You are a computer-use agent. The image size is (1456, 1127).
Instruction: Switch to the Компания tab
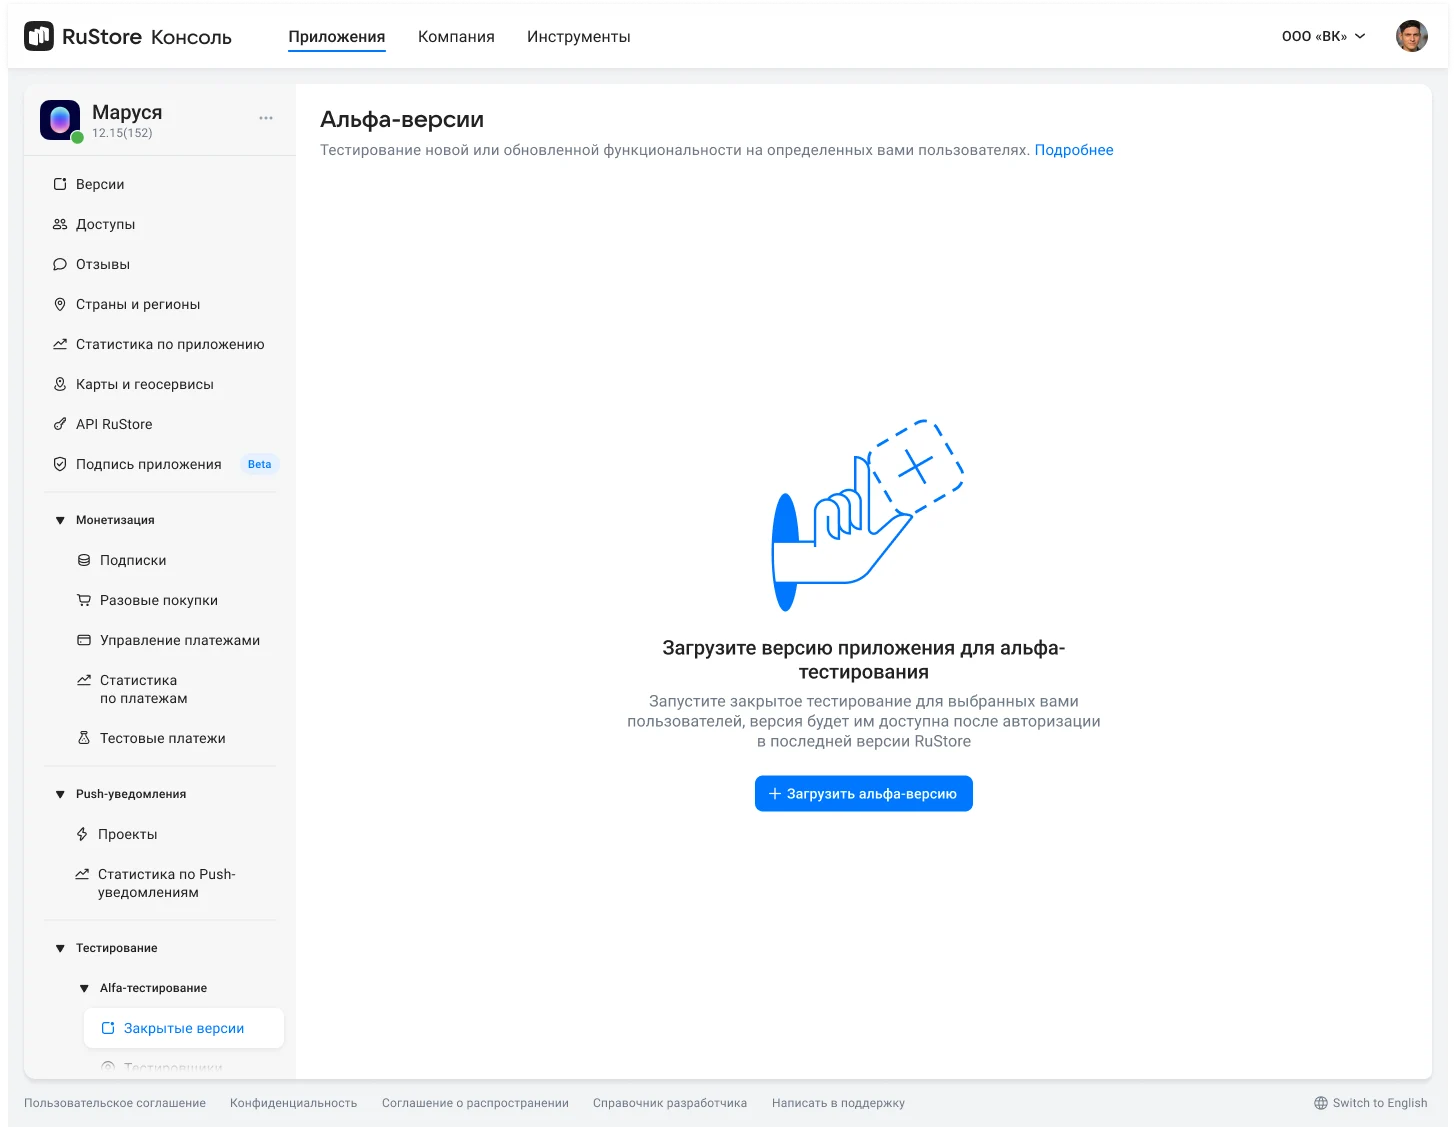(x=456, y=37)
